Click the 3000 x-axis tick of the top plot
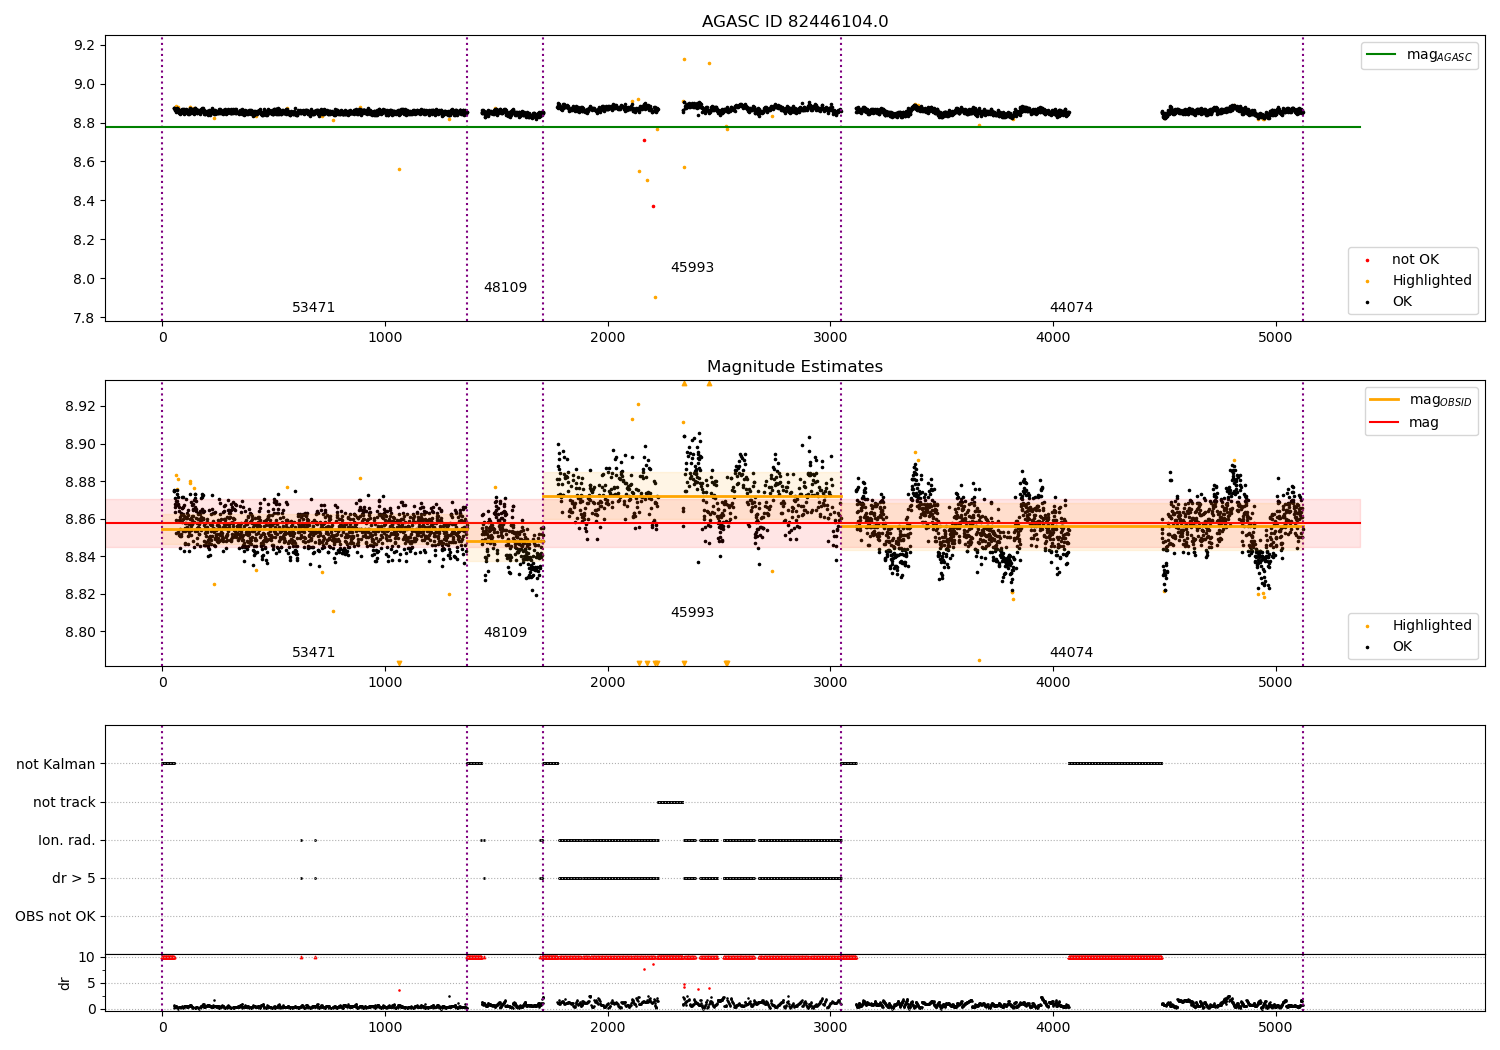The height and width of the screenshot is (1050, 1500). 831,338
